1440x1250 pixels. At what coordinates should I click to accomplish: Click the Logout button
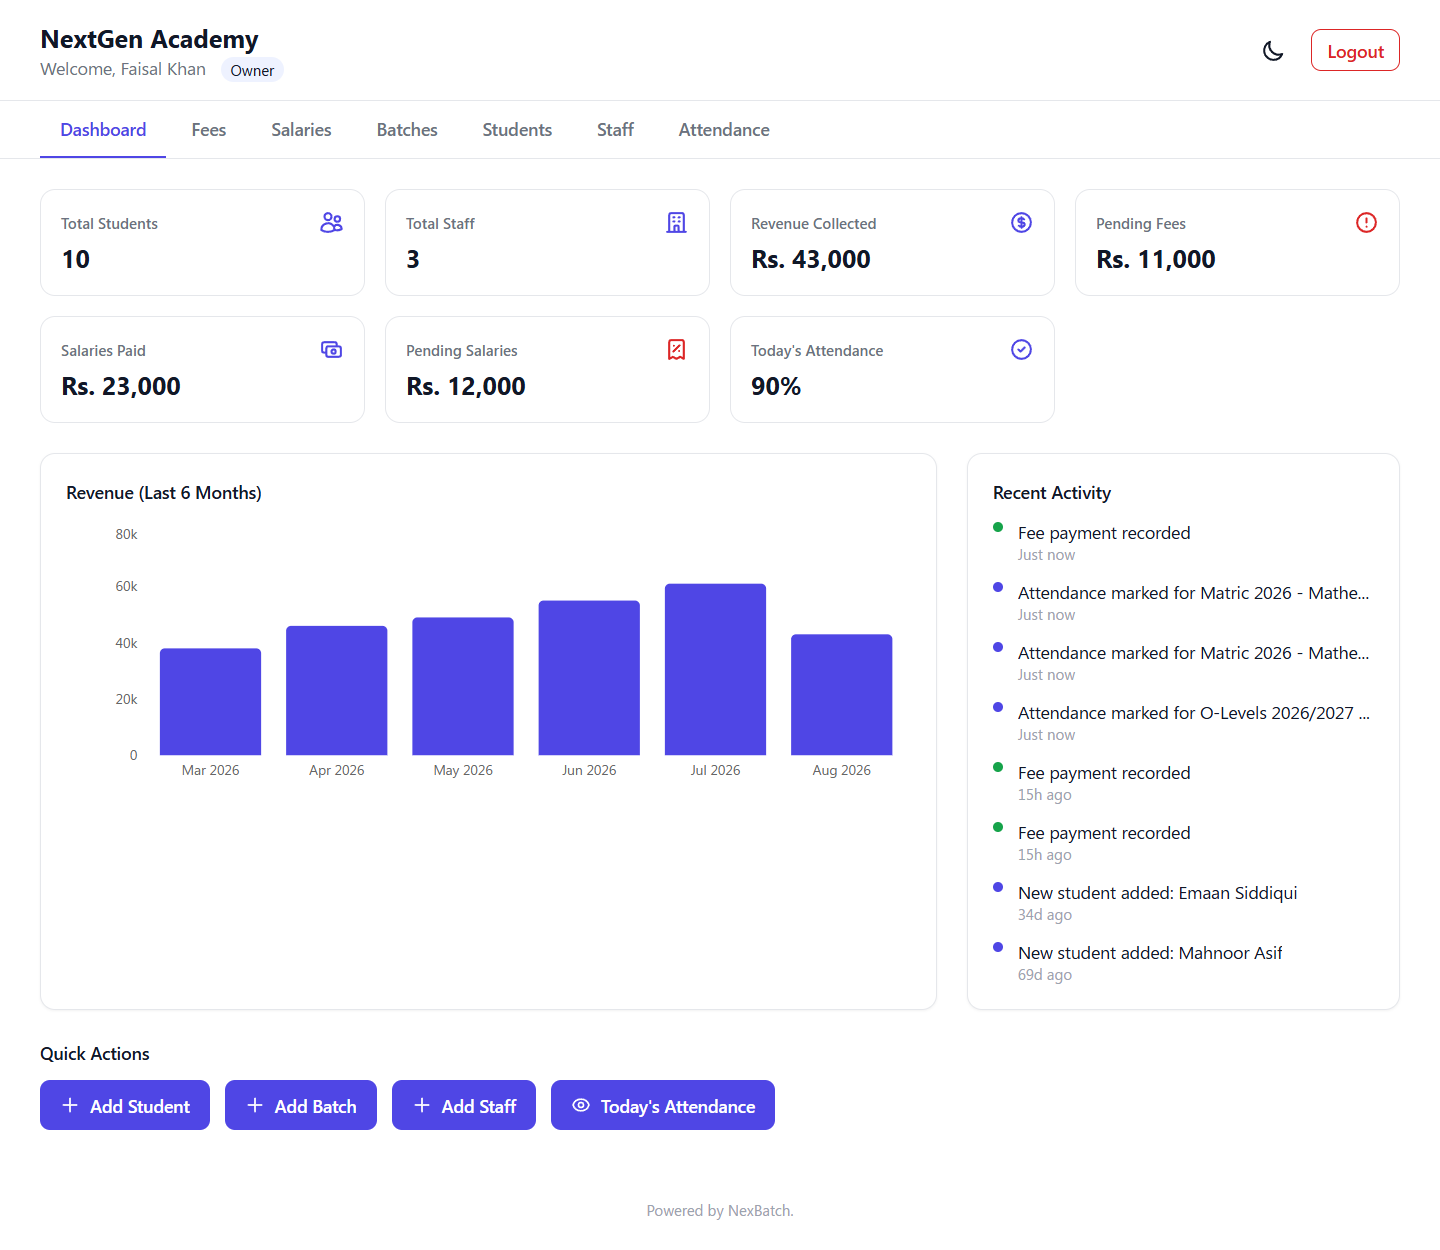(x=1355, y=51)
